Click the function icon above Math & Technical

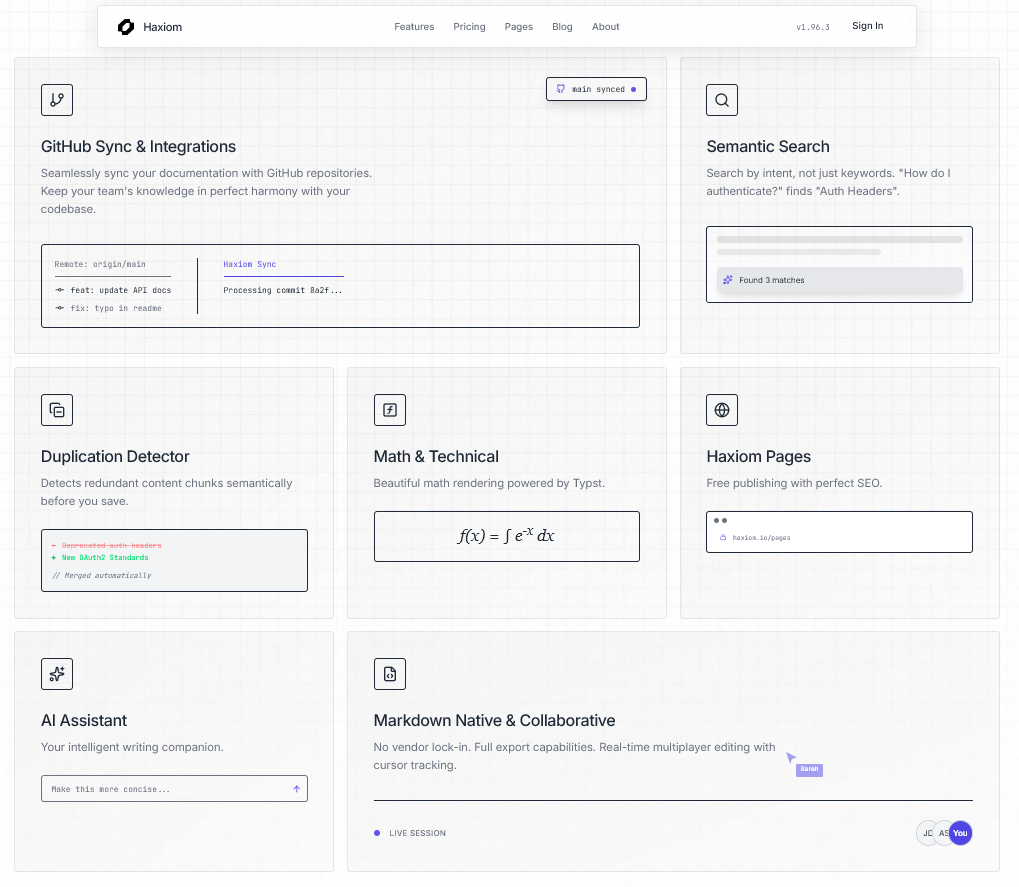point(389,409)
